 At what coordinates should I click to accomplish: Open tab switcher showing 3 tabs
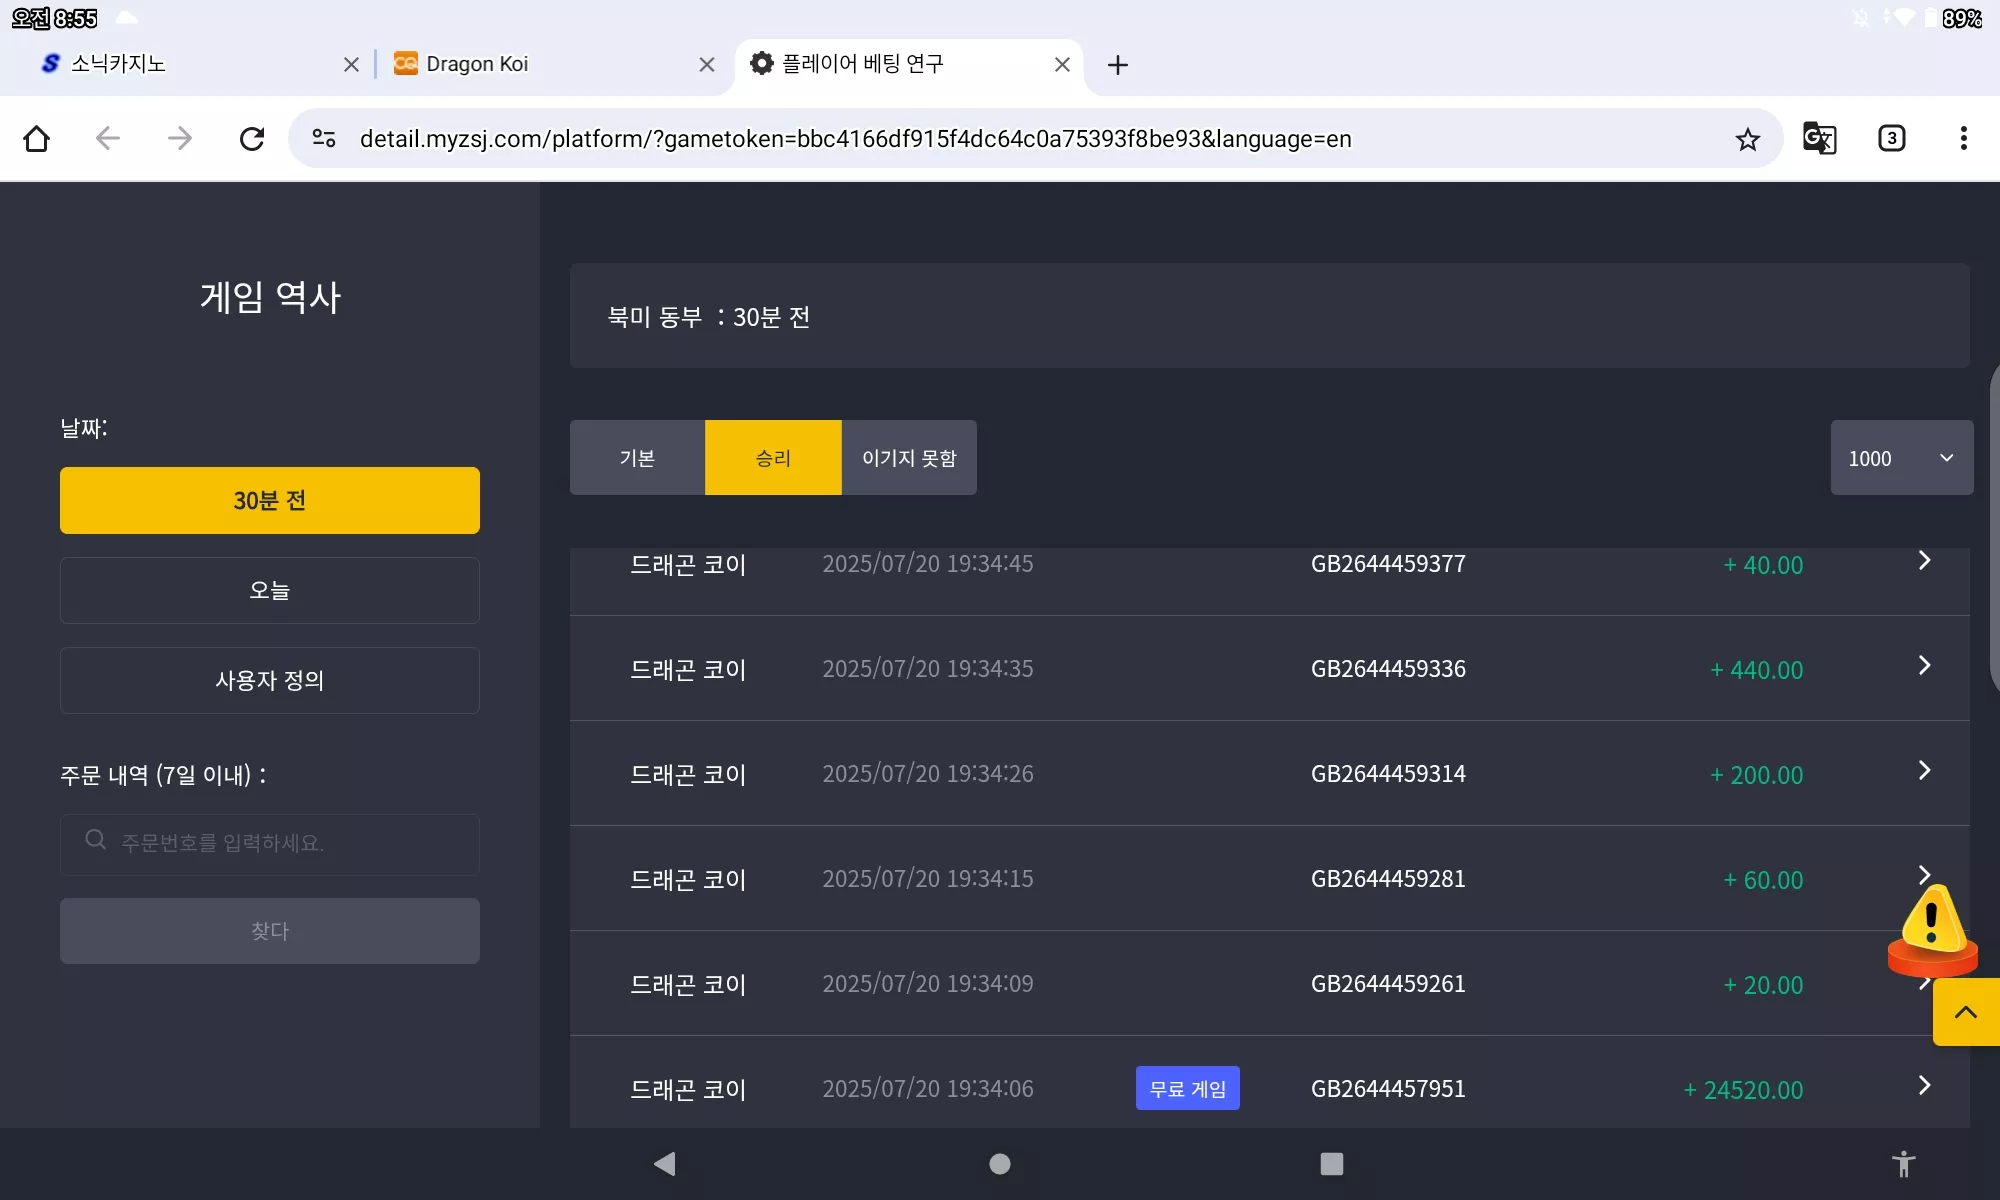[x=1891, y=138]
